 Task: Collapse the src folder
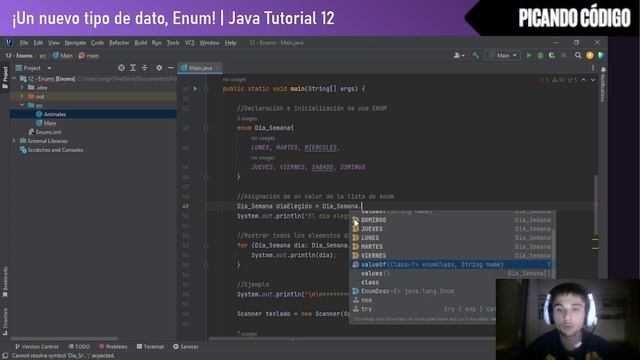click(x=22, y=105)
